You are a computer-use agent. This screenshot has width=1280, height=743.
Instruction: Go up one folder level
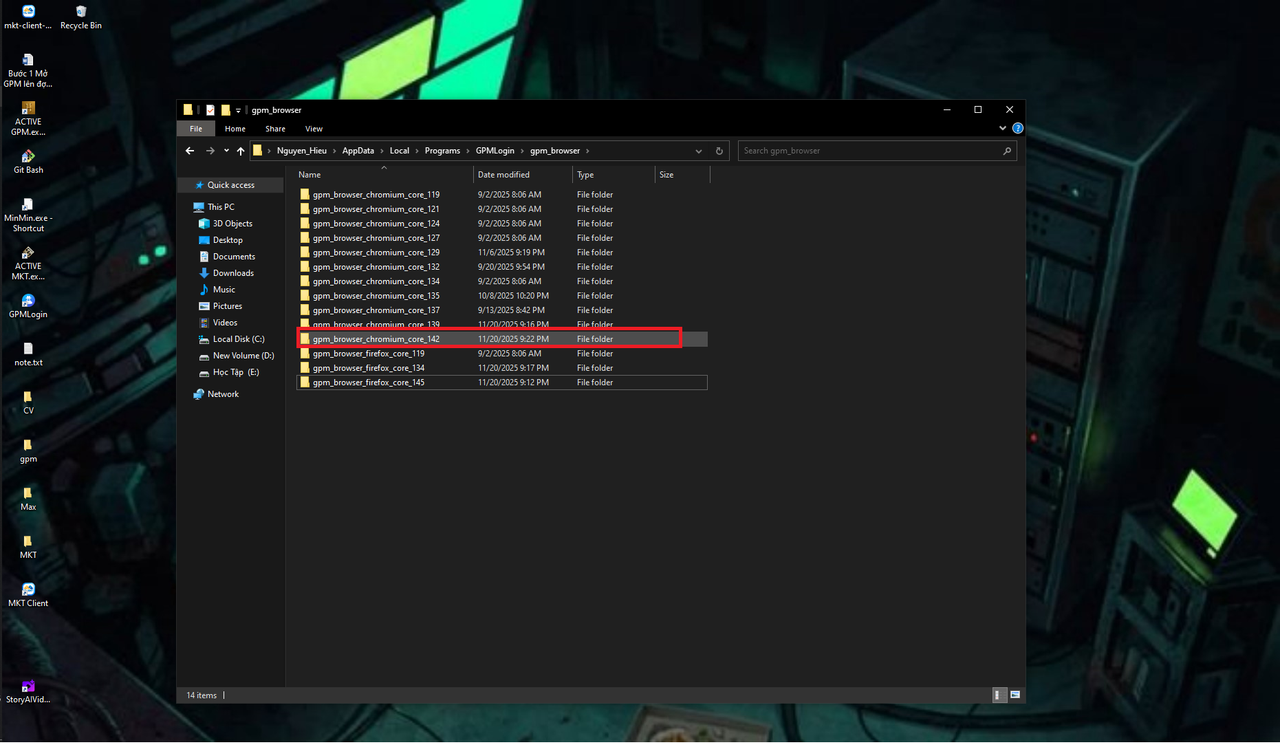click(x=241, y=151)
